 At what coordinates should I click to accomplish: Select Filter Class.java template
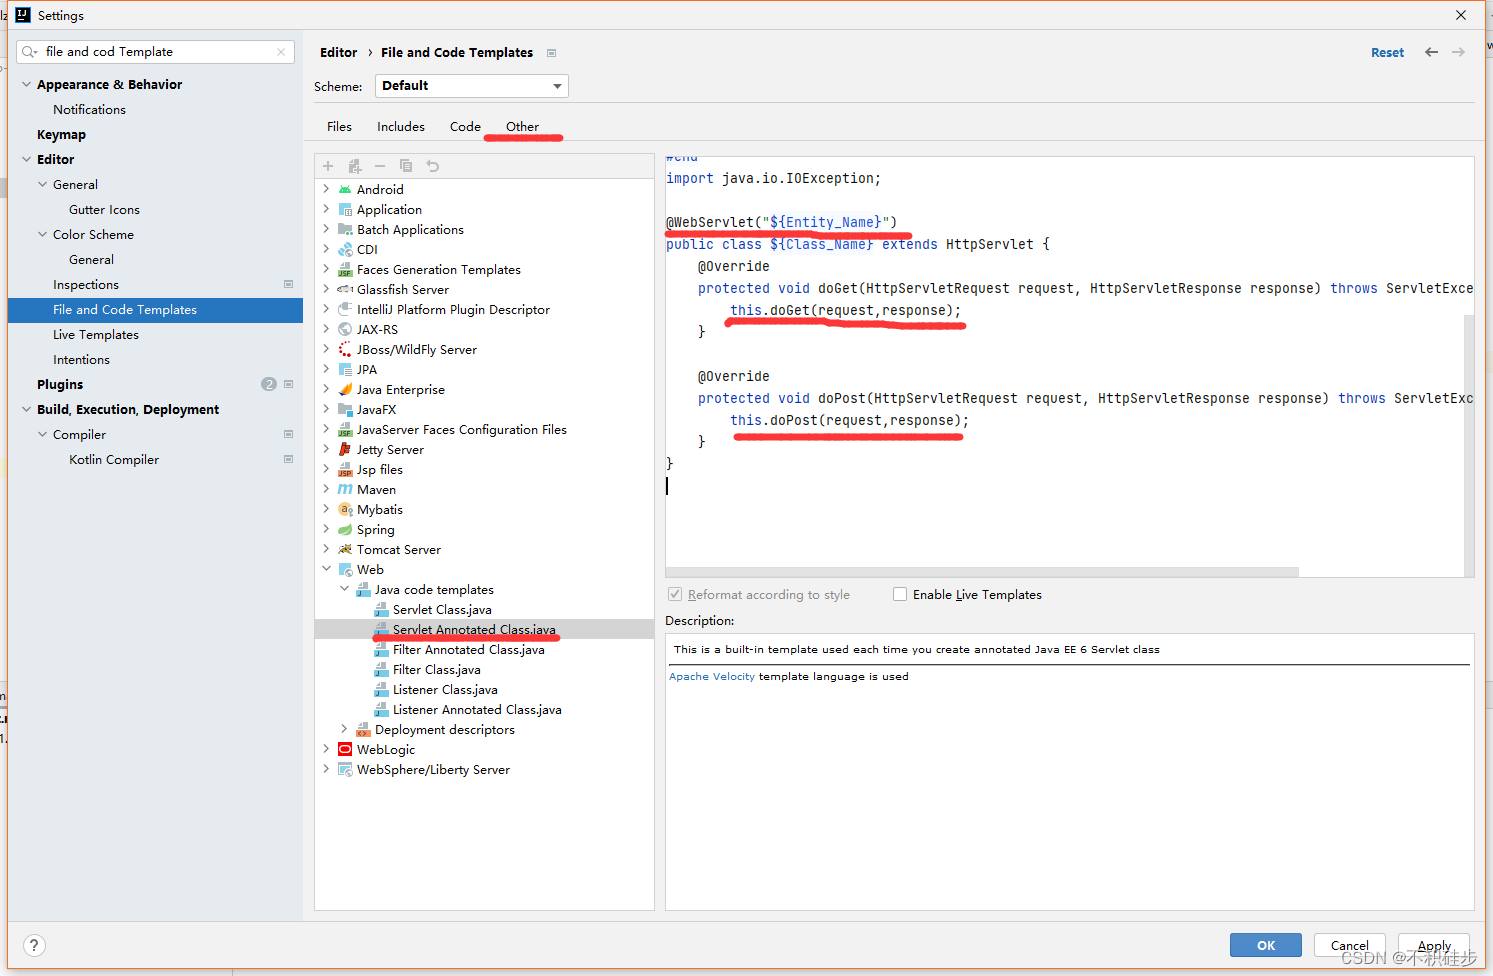(437, 670)
